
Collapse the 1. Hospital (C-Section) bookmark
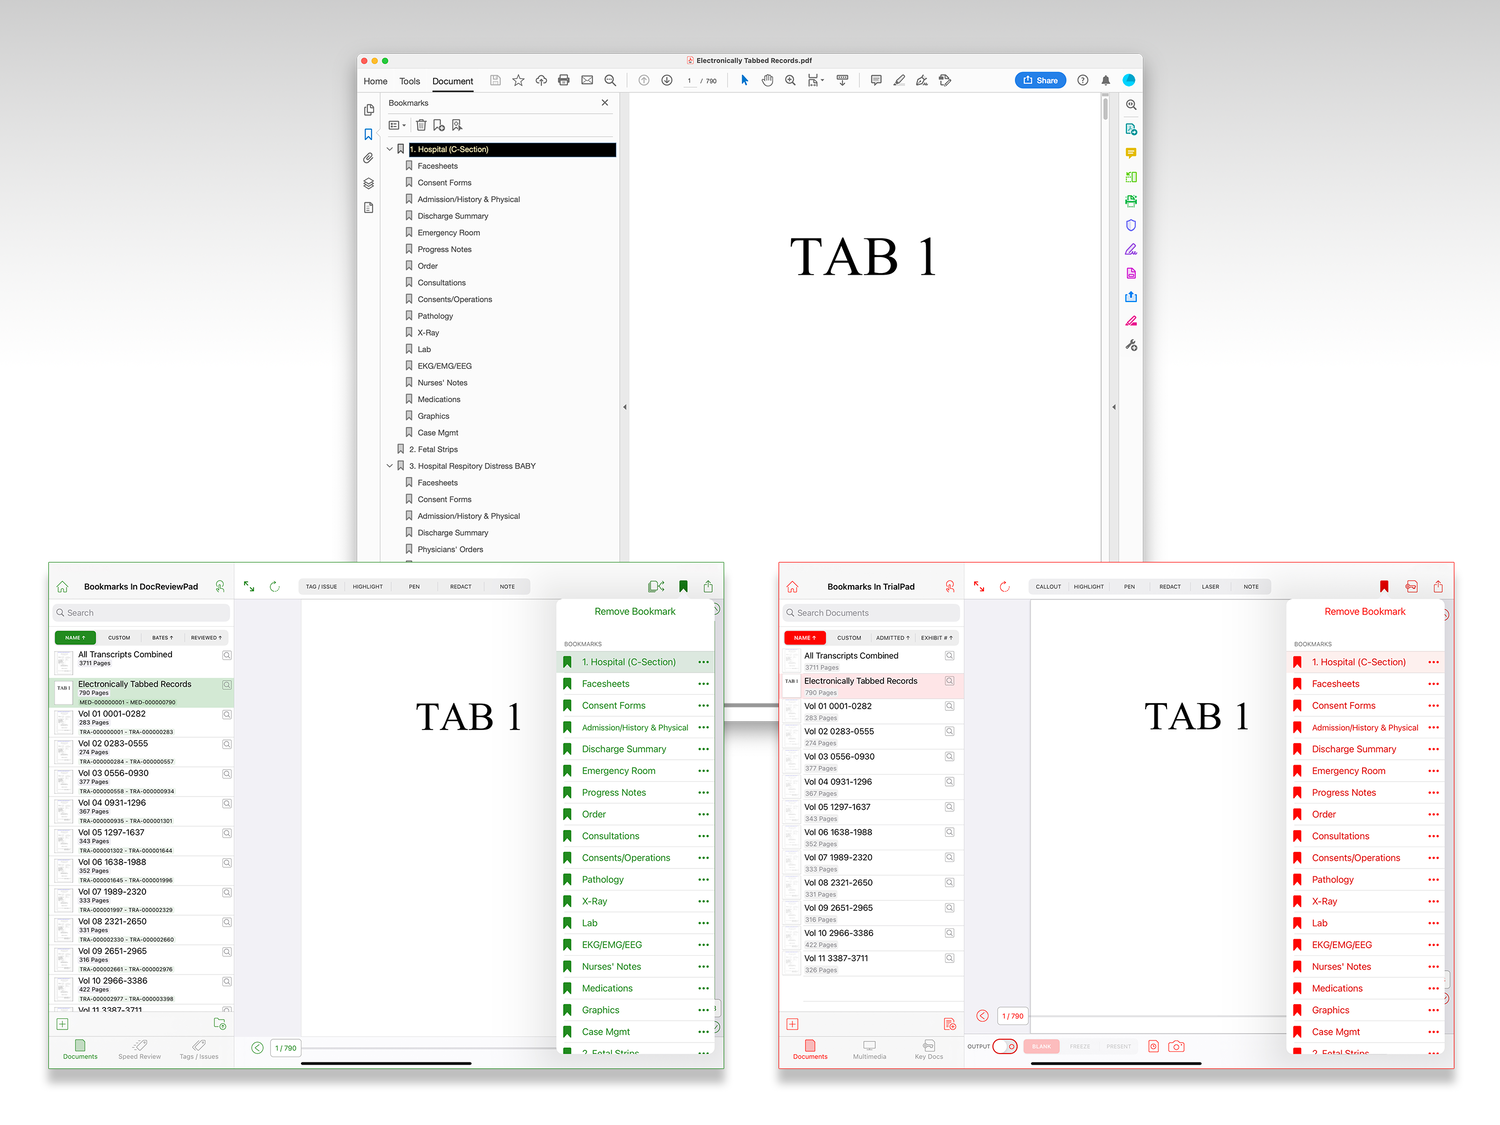(390, 149)
